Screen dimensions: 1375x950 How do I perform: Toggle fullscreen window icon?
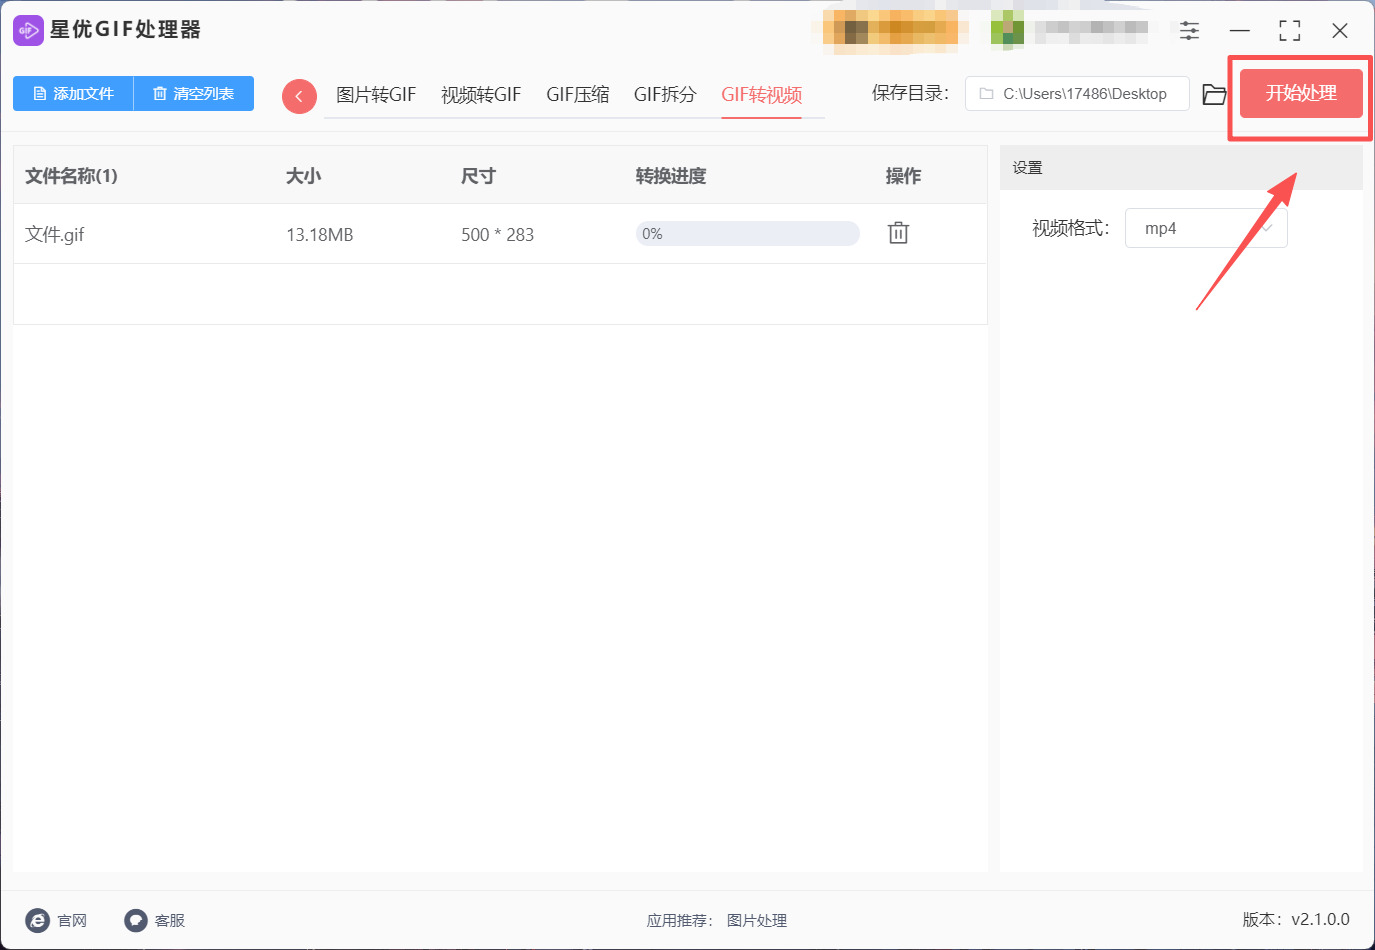coord(1290,30)
